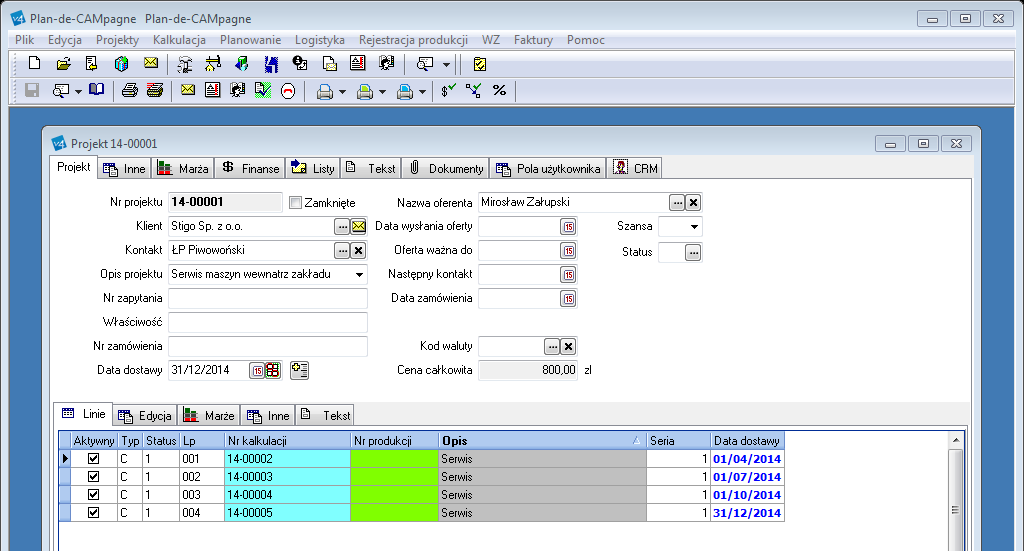Toggle Aktywny checkbox for row 001
The image size is (1024, 551).
pyautogui.click(x=93, y=458)
